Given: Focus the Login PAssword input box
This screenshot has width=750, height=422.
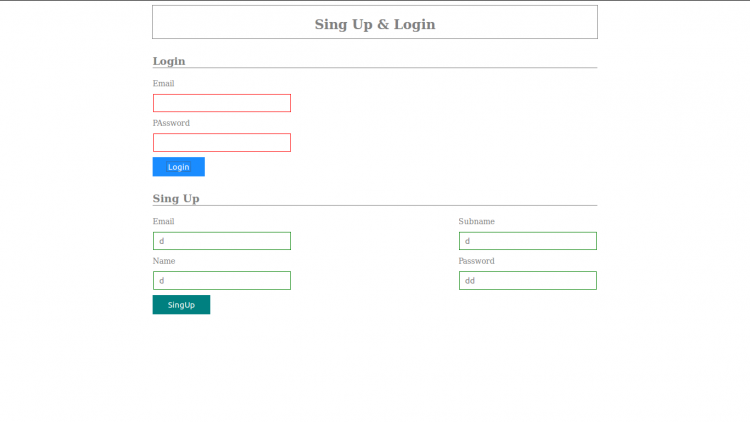Looking at the screenshot, I should click(x=221, y=143).
